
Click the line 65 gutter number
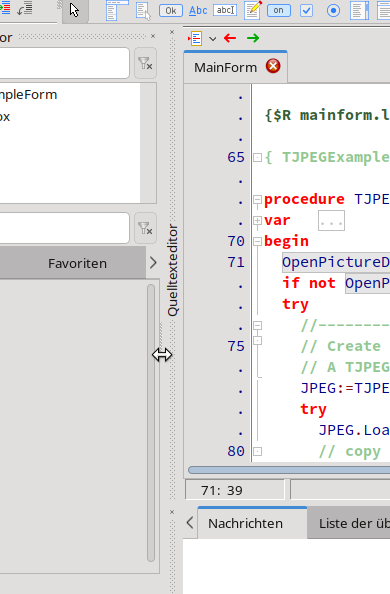[236, 157]
